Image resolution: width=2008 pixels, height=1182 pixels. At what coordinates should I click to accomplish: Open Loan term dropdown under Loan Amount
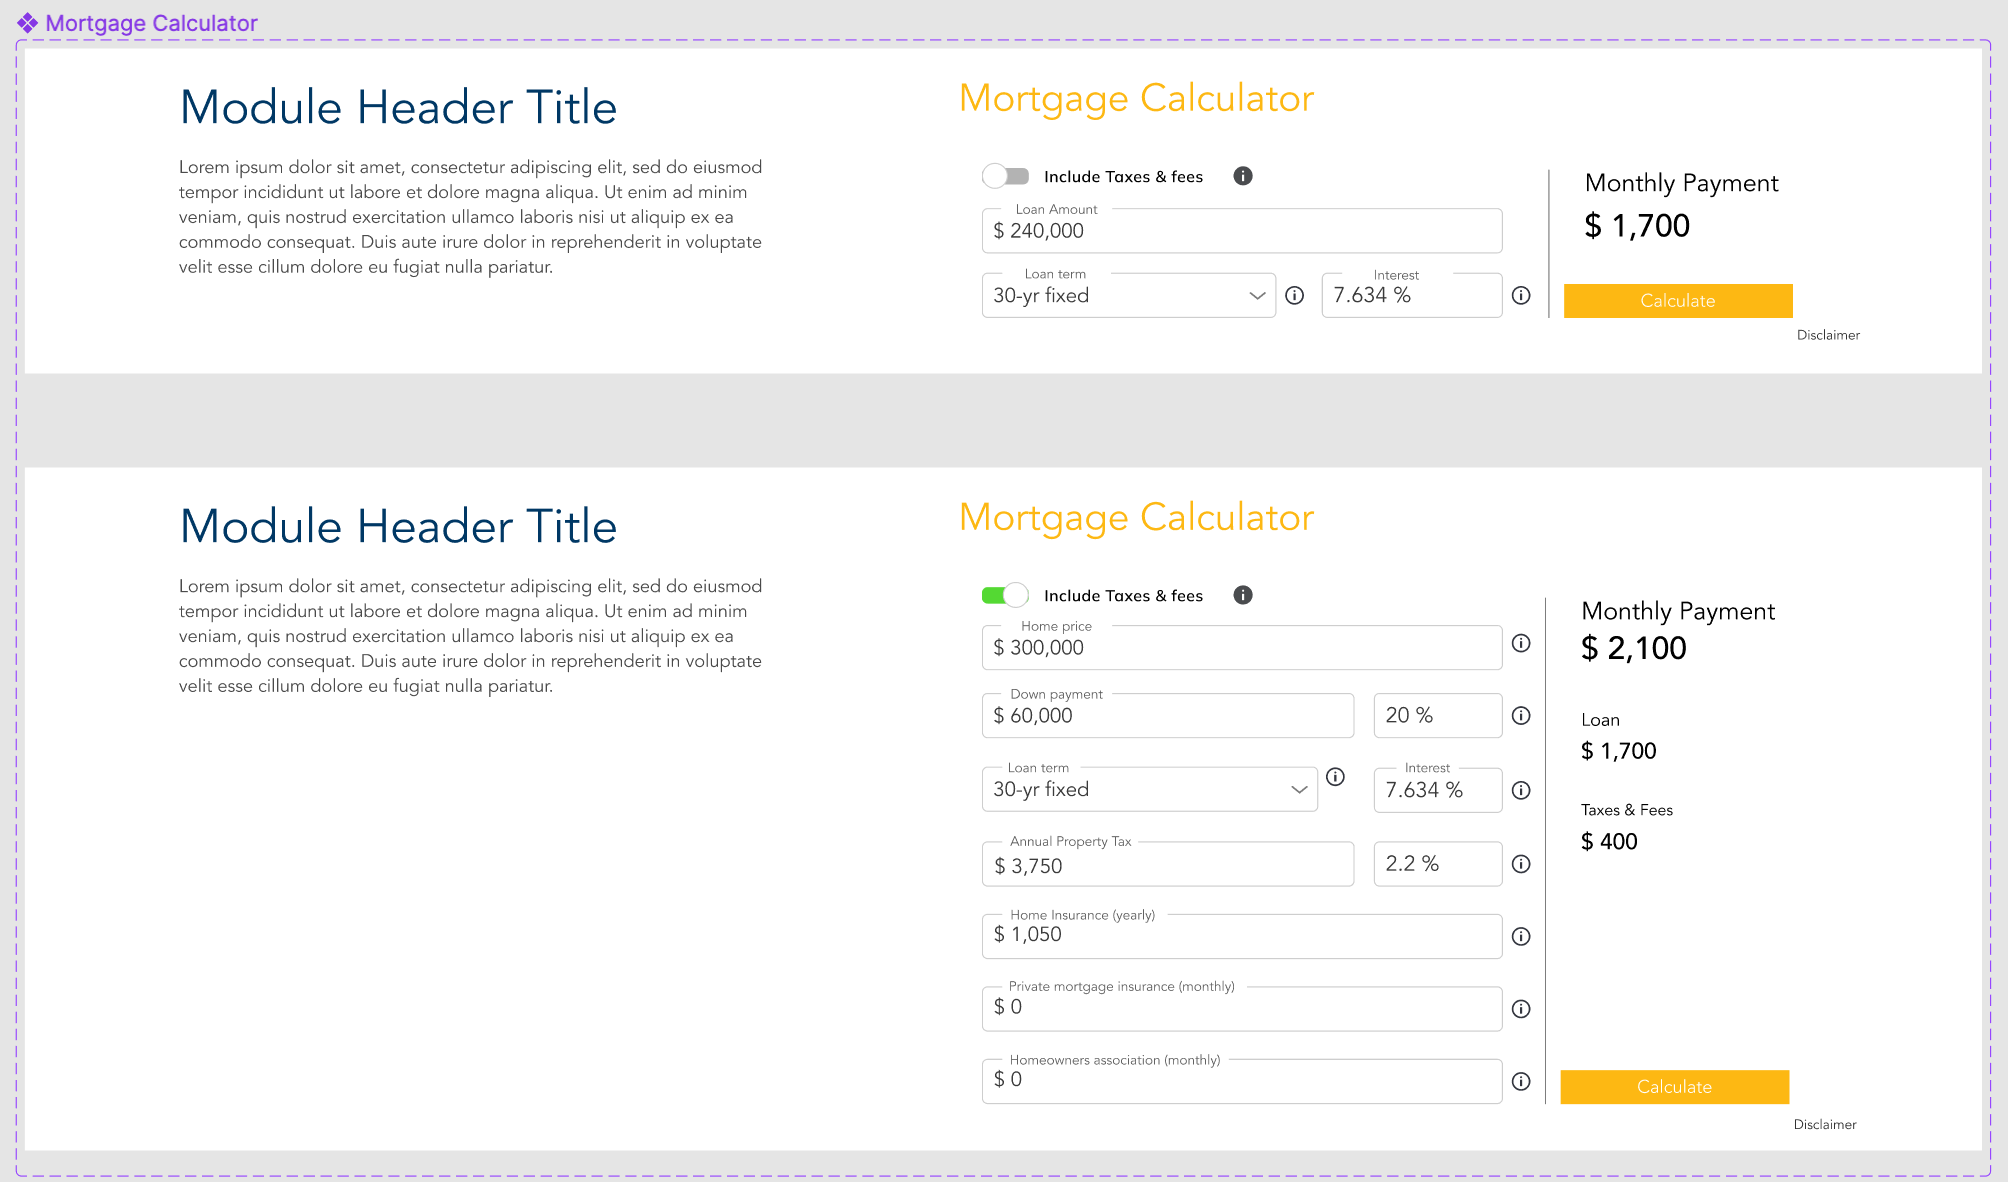tap(1128, 296)
